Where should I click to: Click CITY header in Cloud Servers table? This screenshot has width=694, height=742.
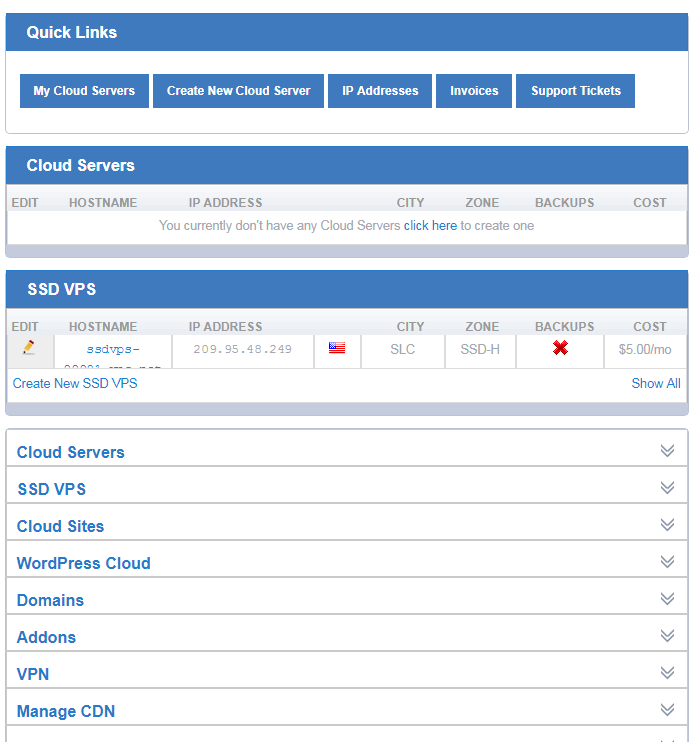click(x=410, y=203)
